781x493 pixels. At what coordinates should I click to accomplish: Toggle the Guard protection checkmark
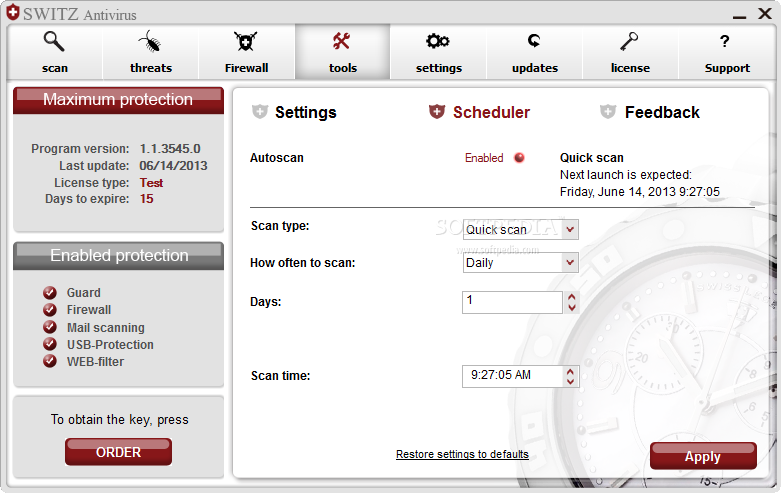pos(50,293)
